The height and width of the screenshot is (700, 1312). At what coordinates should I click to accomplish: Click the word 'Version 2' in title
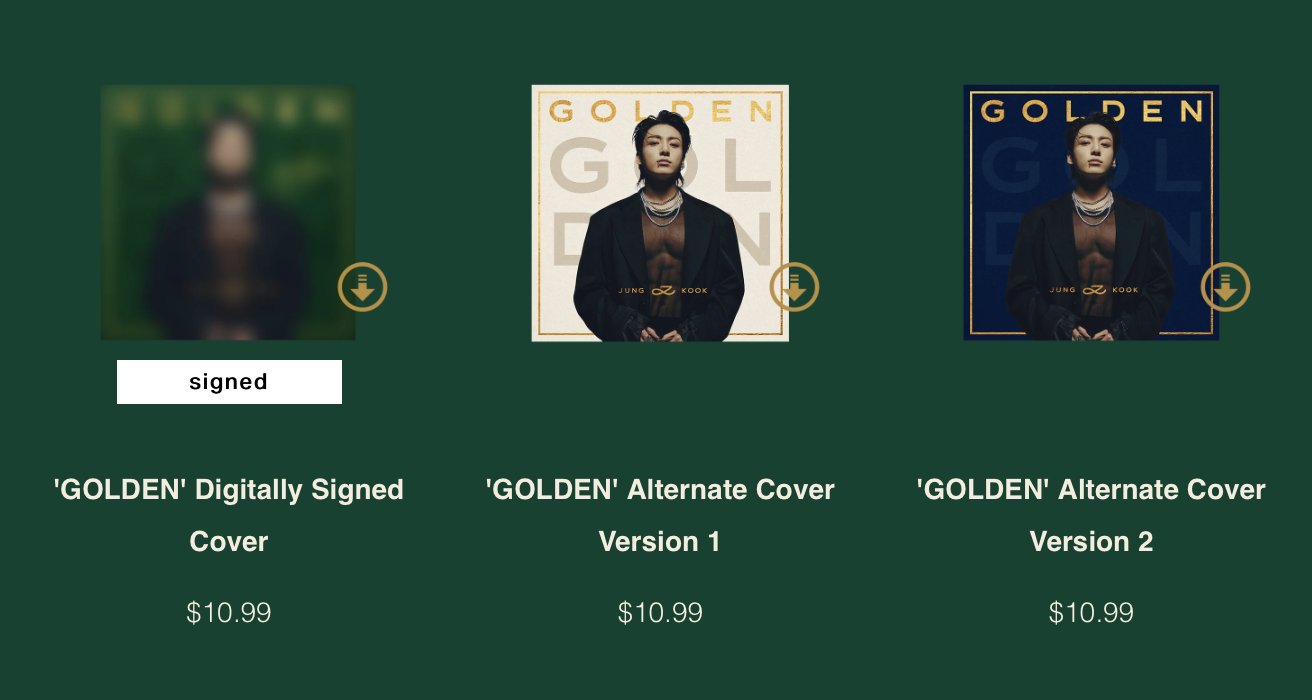click(1091, 542)
